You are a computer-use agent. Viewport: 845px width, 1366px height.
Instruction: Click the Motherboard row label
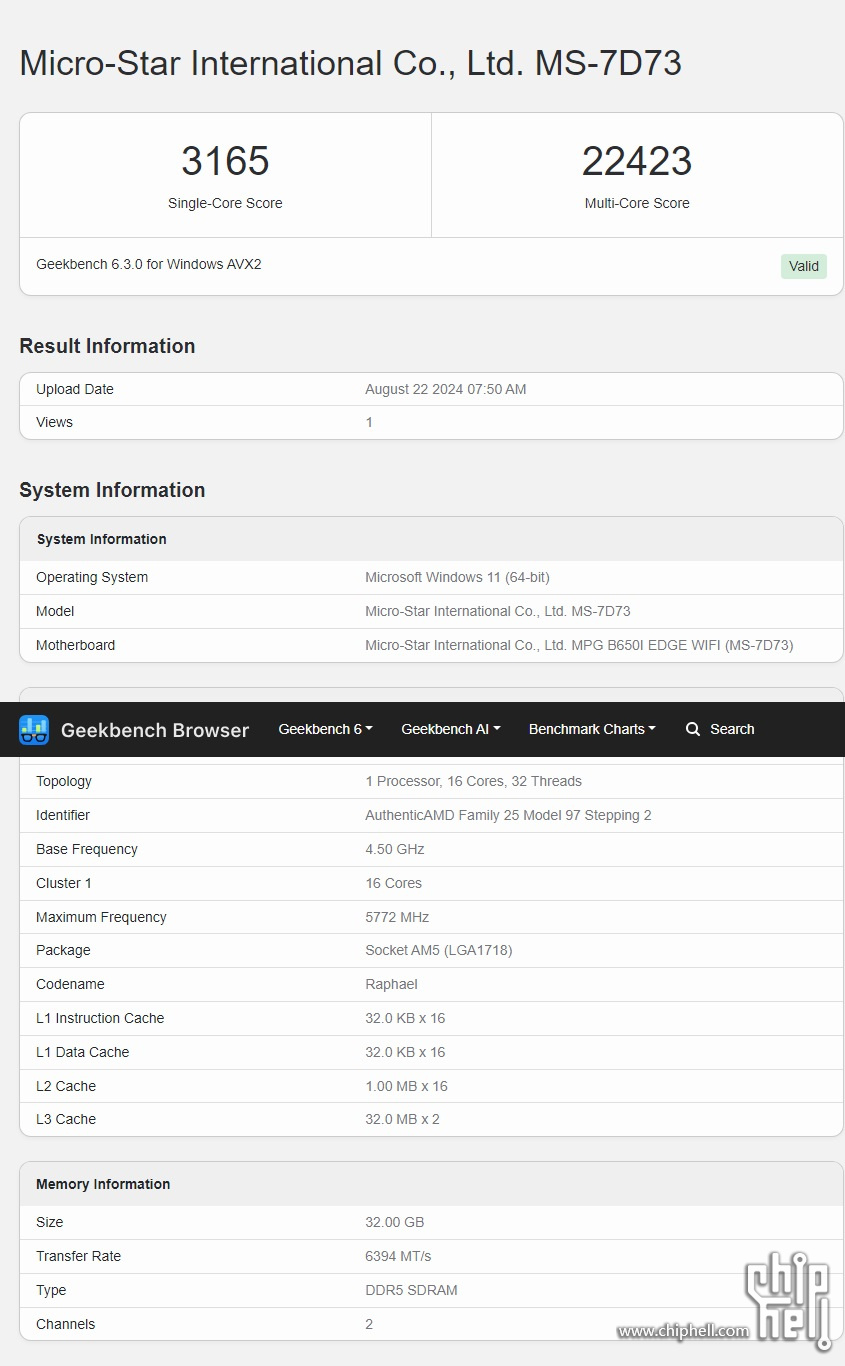(x=75, y=645)
